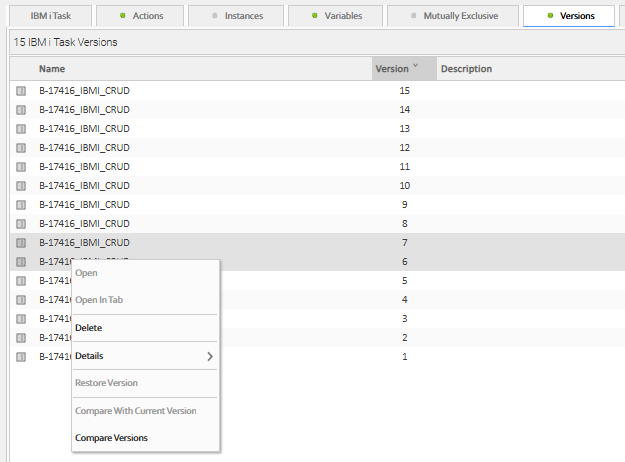Select the version 9 row name
625x462 pixels.
[84, 205]
